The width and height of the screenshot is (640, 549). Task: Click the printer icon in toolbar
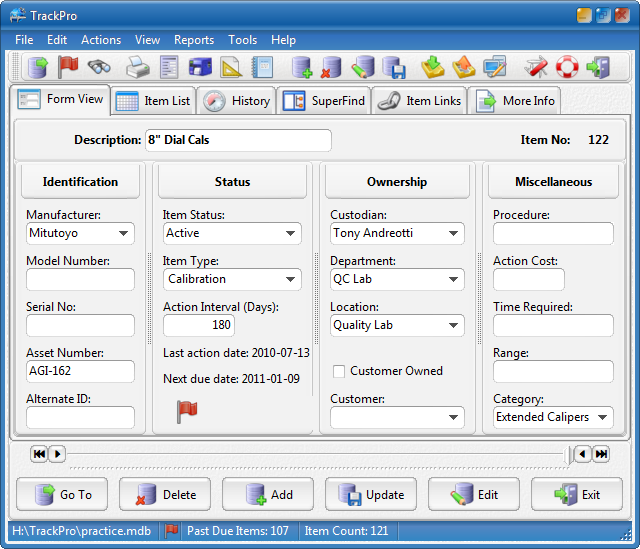138,67
